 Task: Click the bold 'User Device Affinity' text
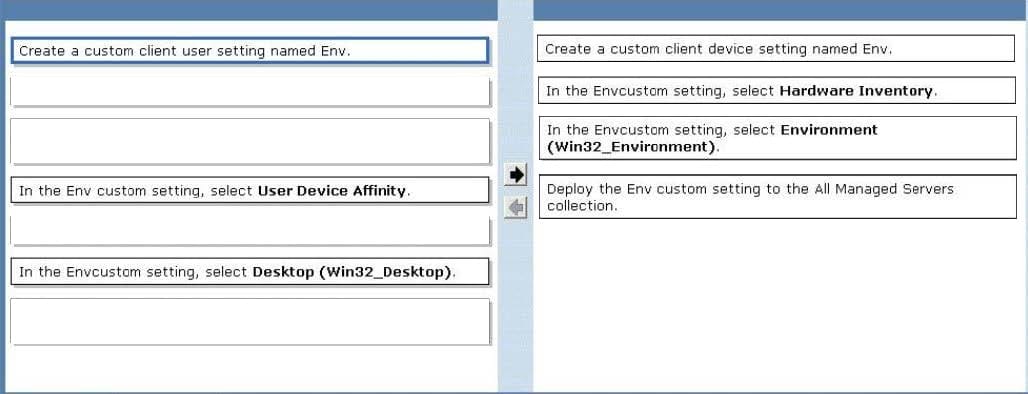[x=332, y=191]
